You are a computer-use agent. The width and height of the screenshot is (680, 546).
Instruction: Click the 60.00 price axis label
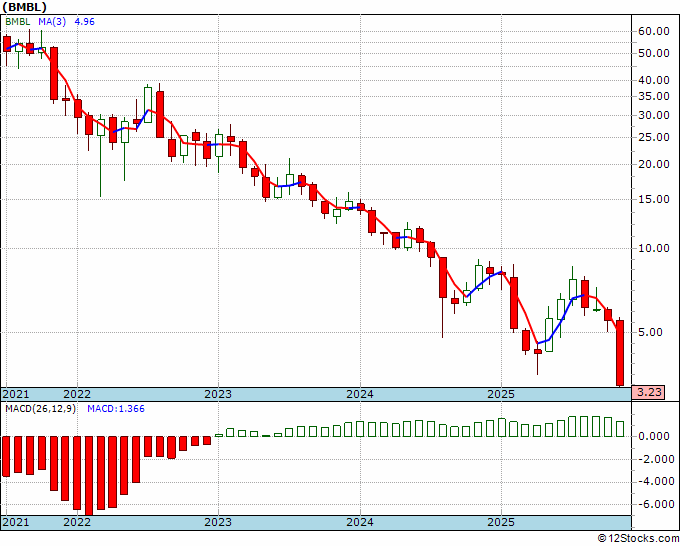pyautogui.click(x=654, y=31)
